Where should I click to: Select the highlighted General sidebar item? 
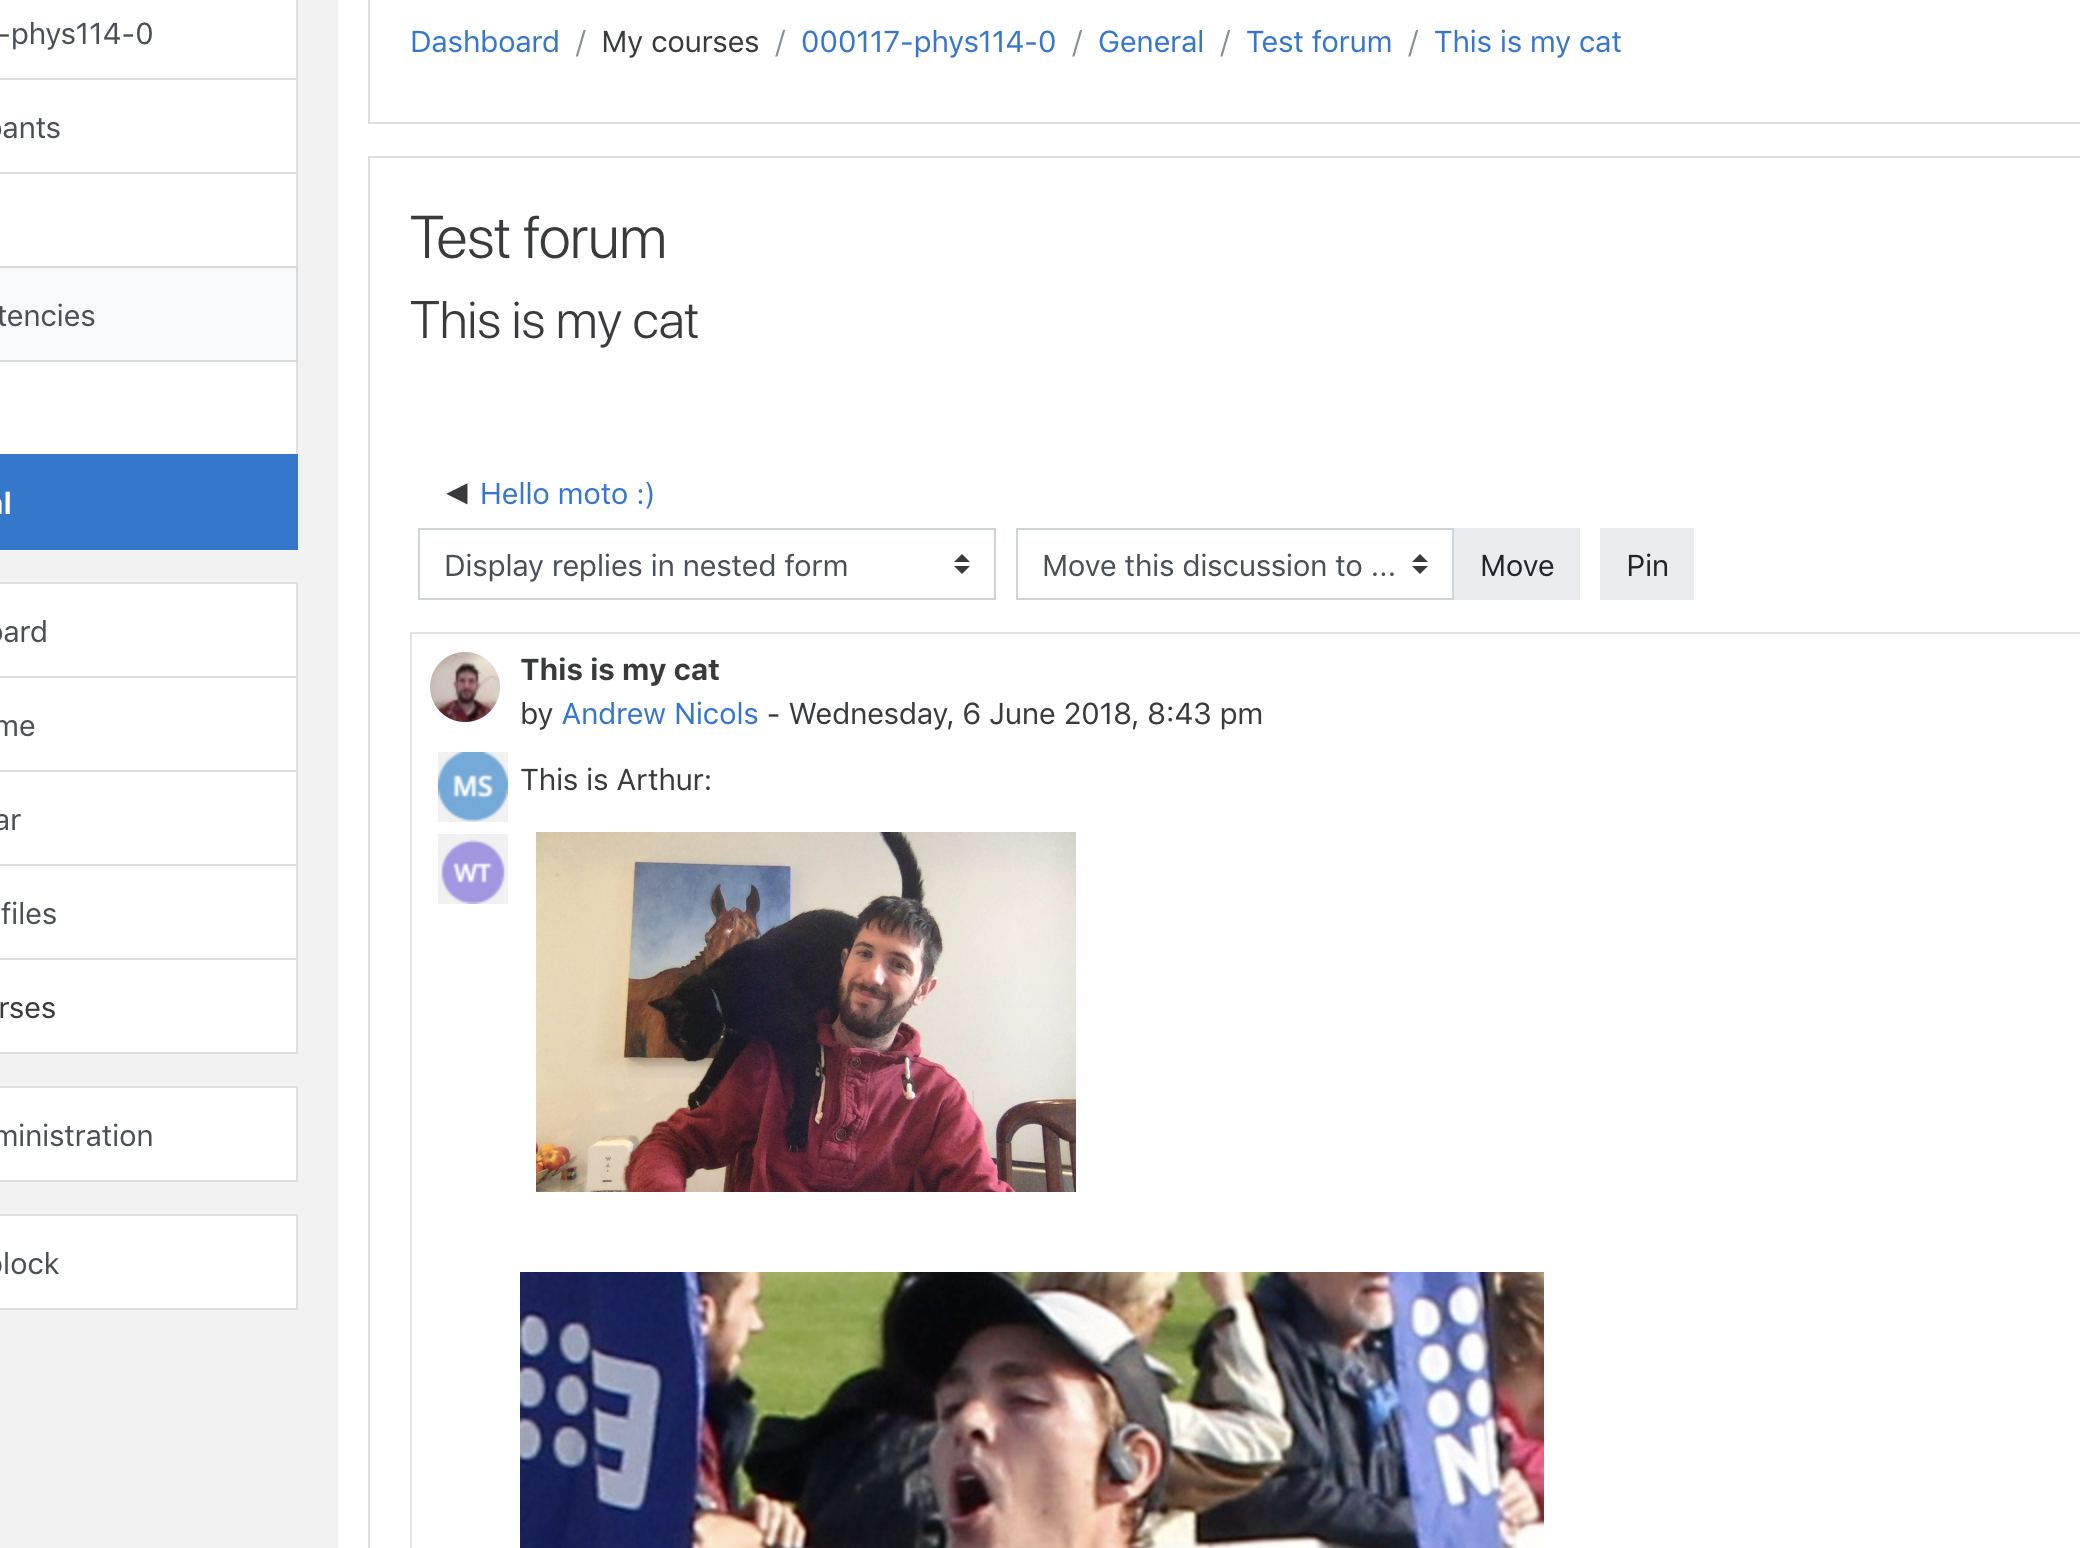click(x=148, y=502)
